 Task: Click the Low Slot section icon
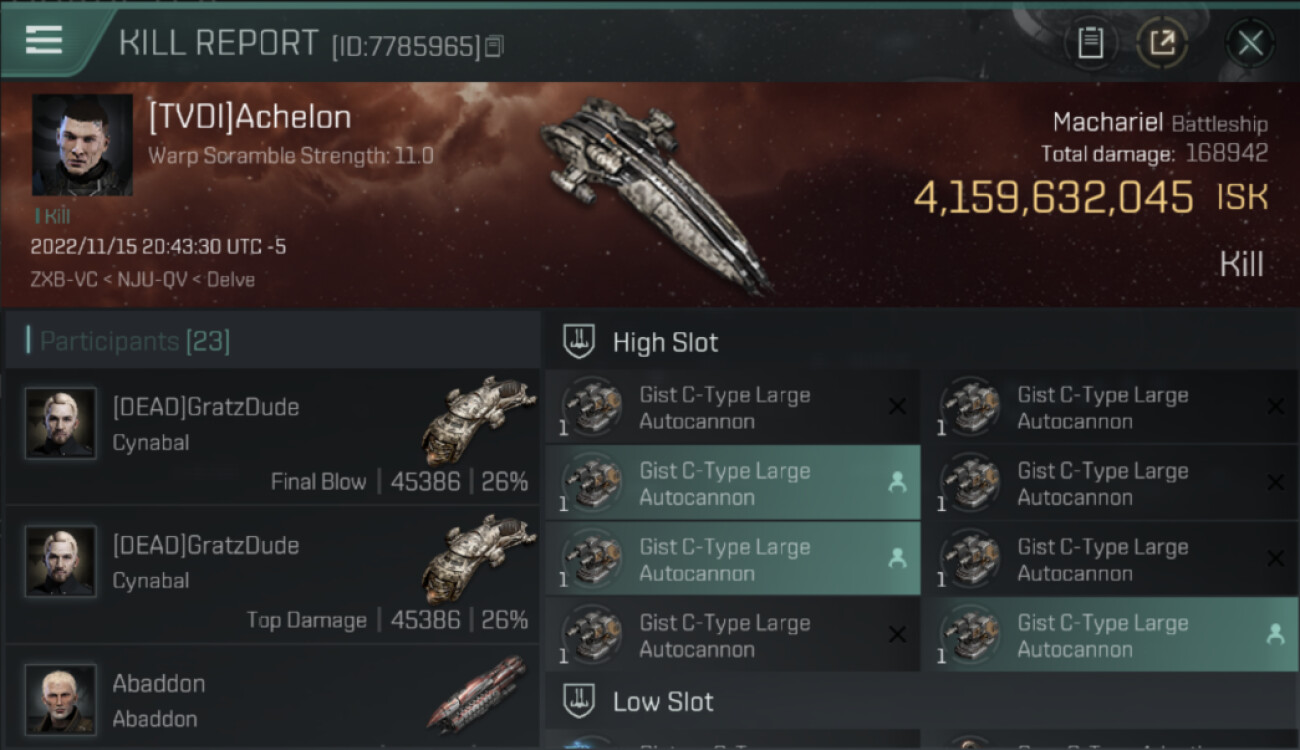580,701
